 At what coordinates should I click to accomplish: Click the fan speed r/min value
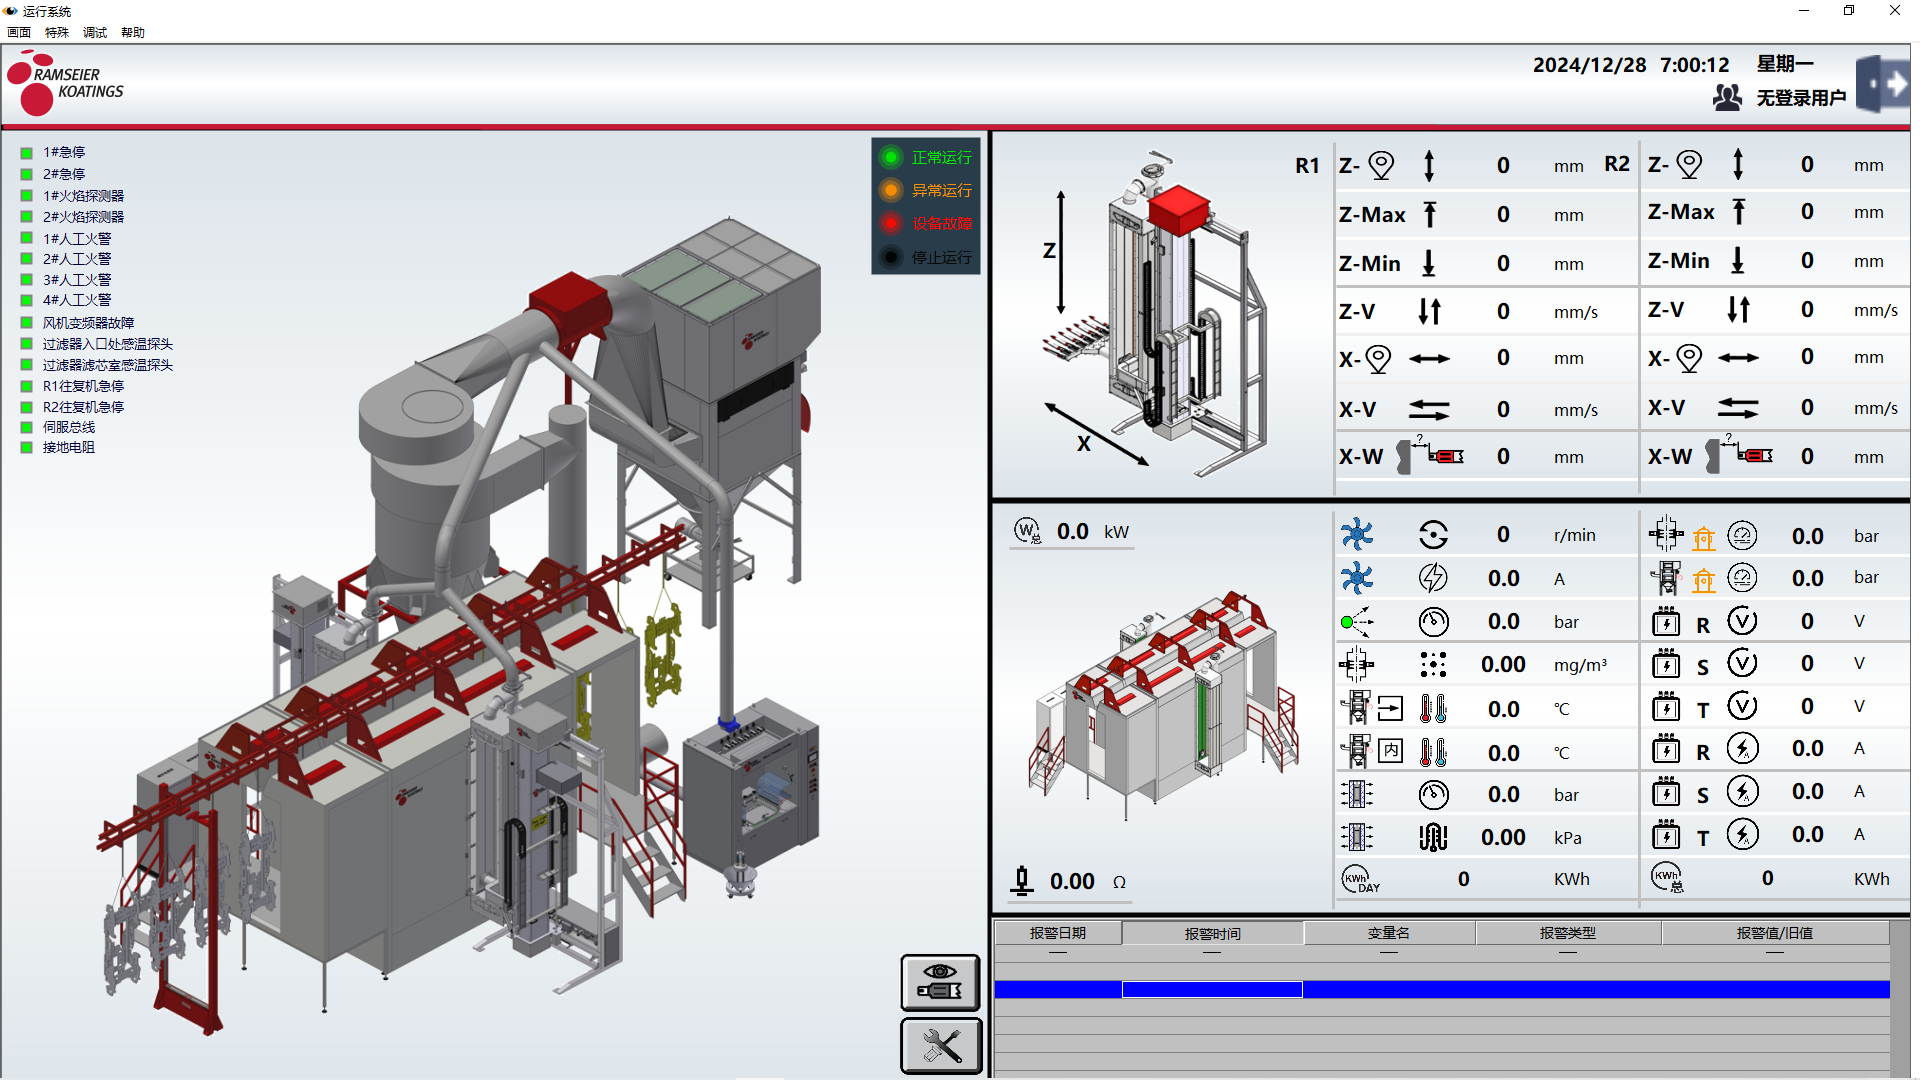(x=1503, y=535)
